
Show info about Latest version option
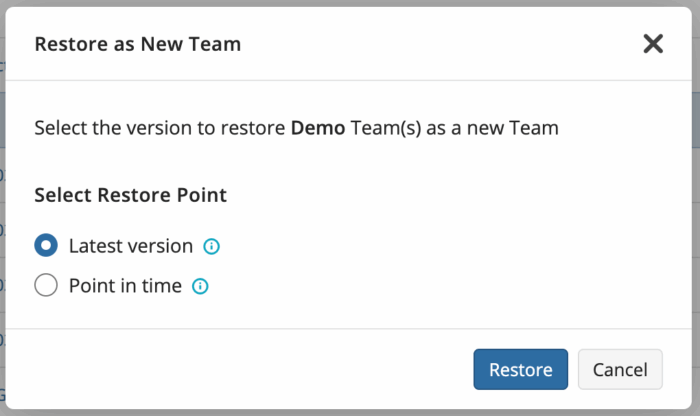[x=211, y=246]
